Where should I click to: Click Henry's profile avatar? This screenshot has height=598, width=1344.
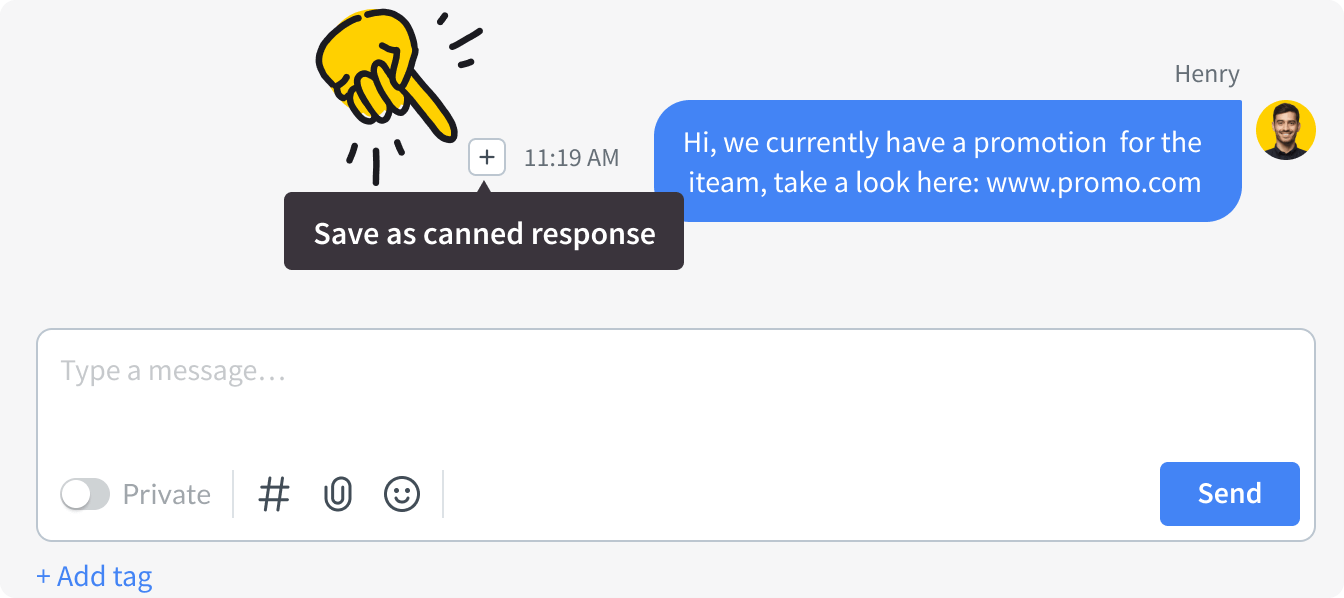[x=1286, y=130]
